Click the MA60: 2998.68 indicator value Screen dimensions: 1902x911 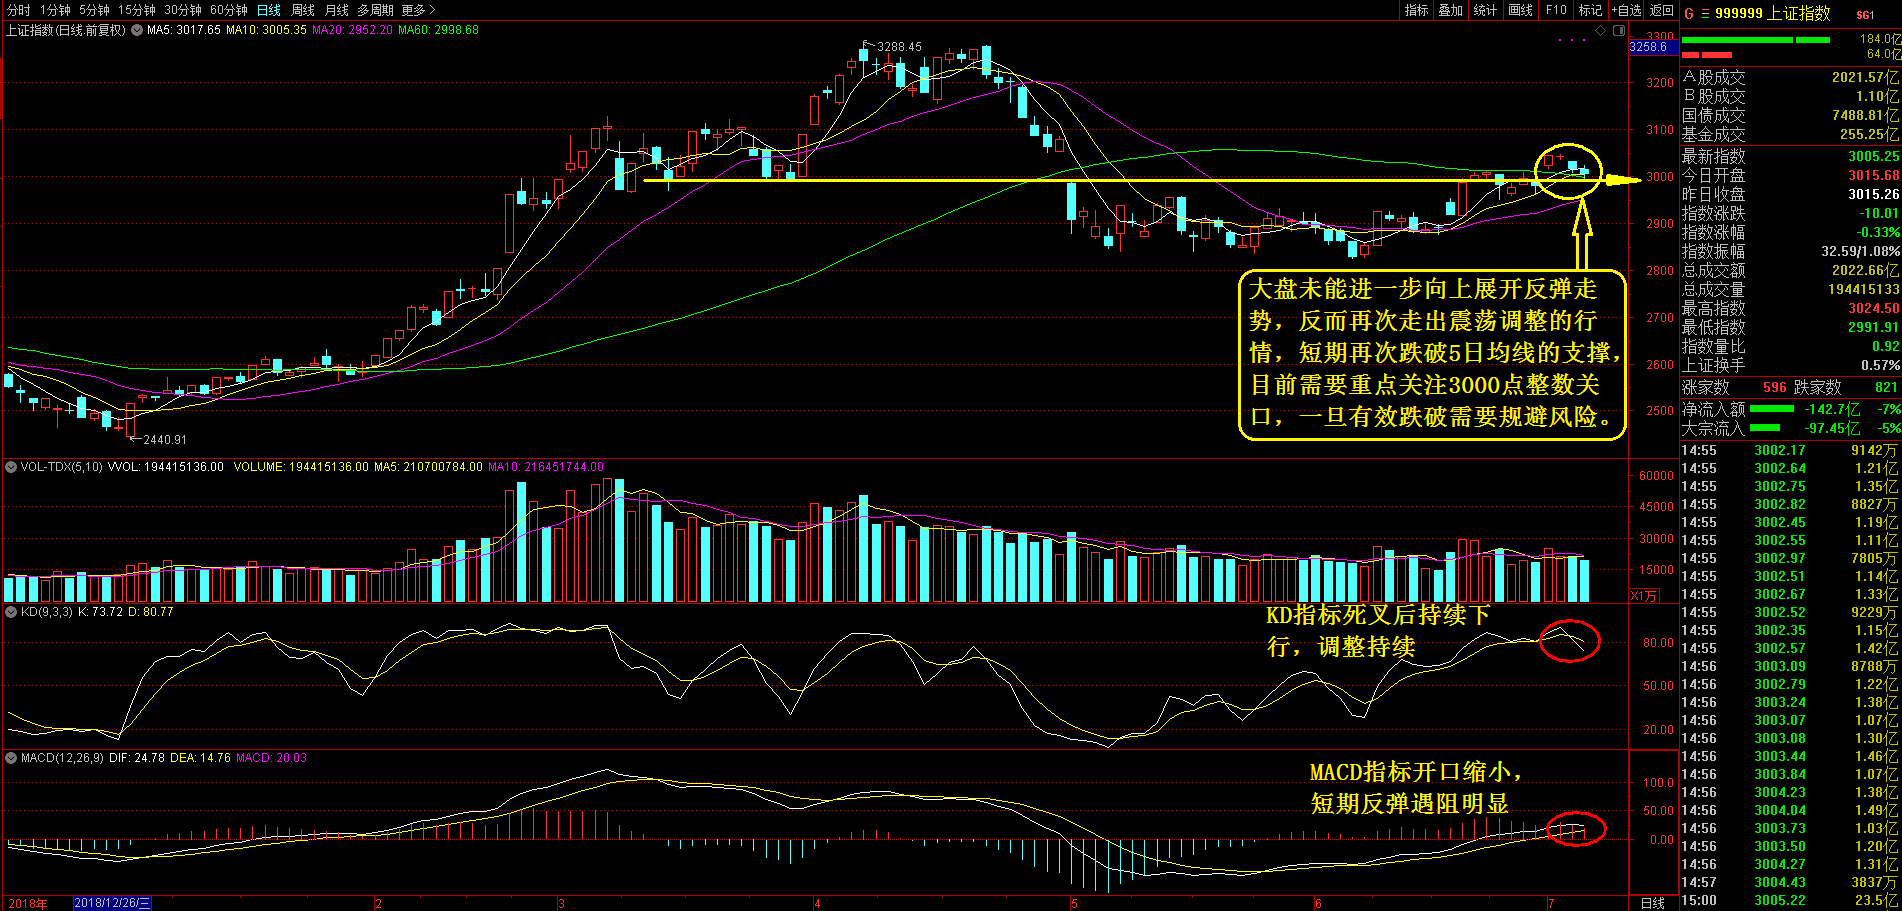438,30
